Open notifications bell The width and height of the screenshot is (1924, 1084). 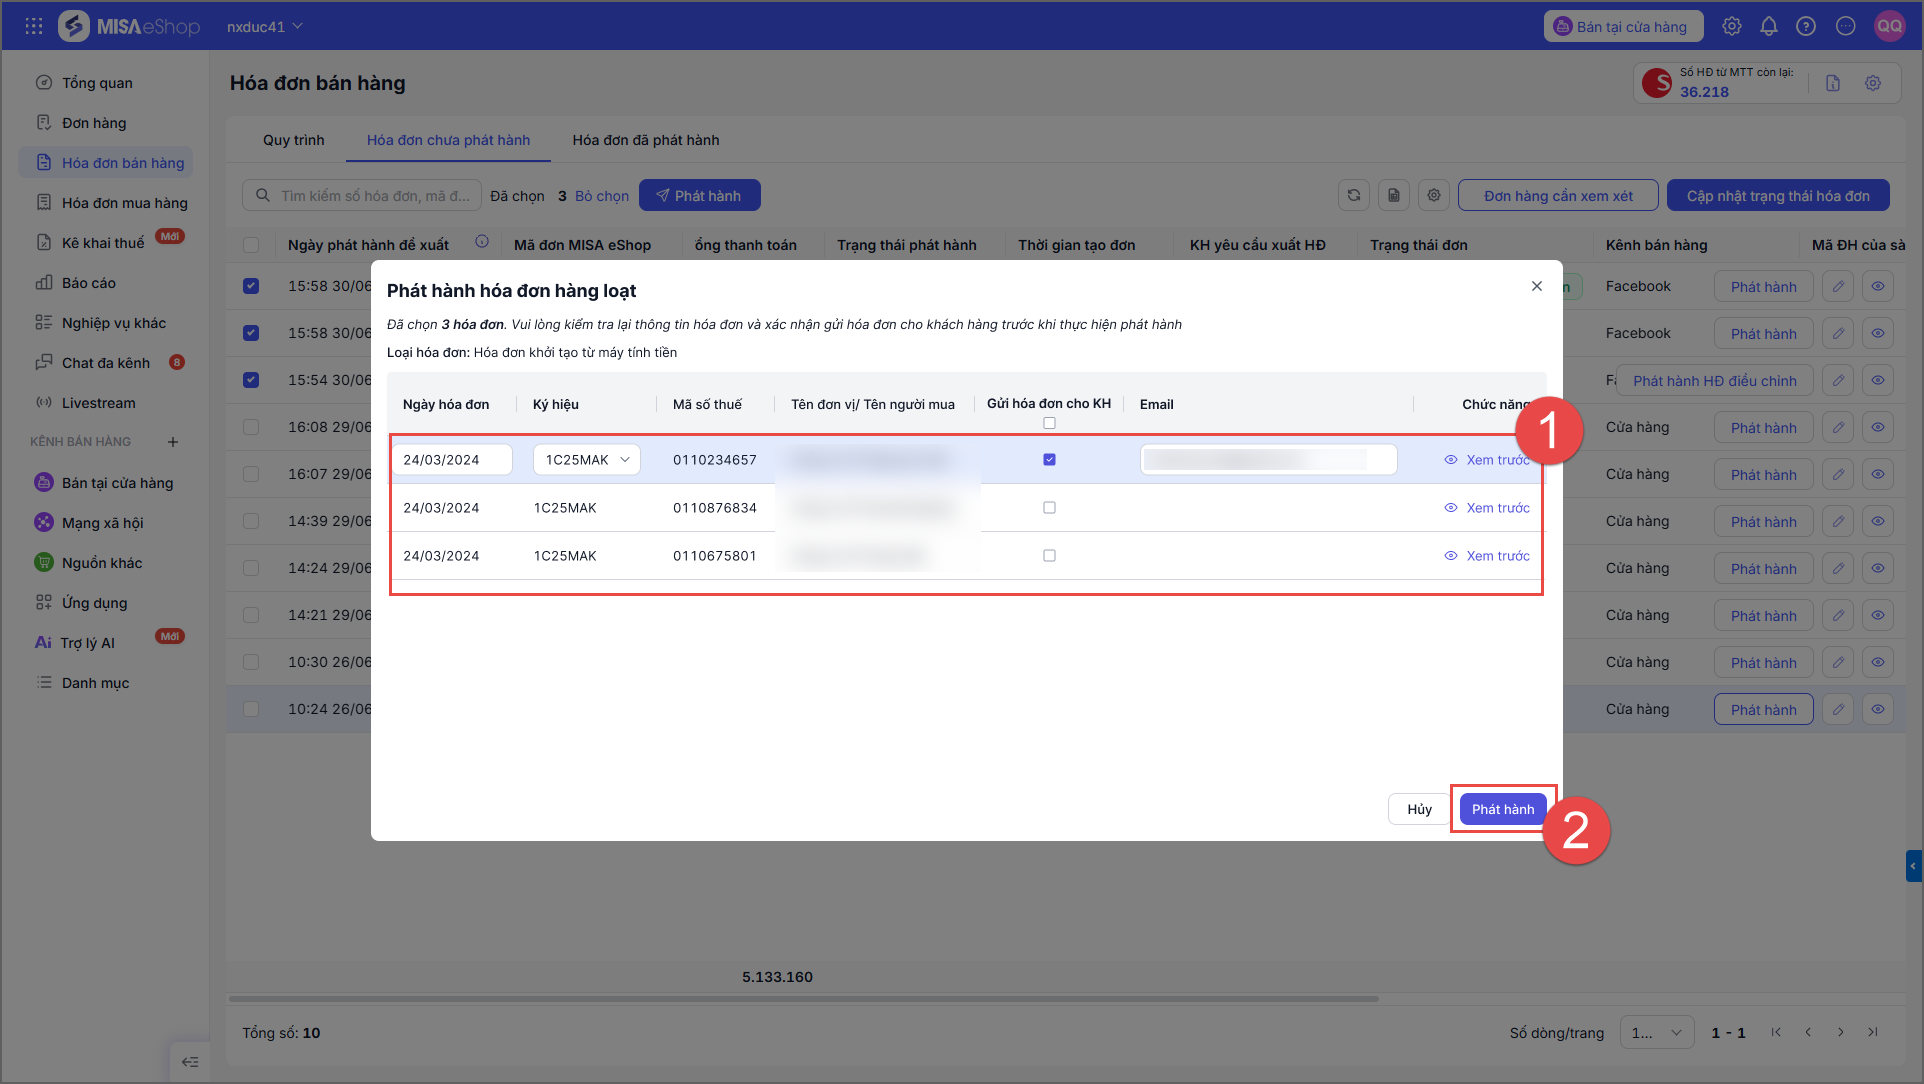[x=1769, y=26]
